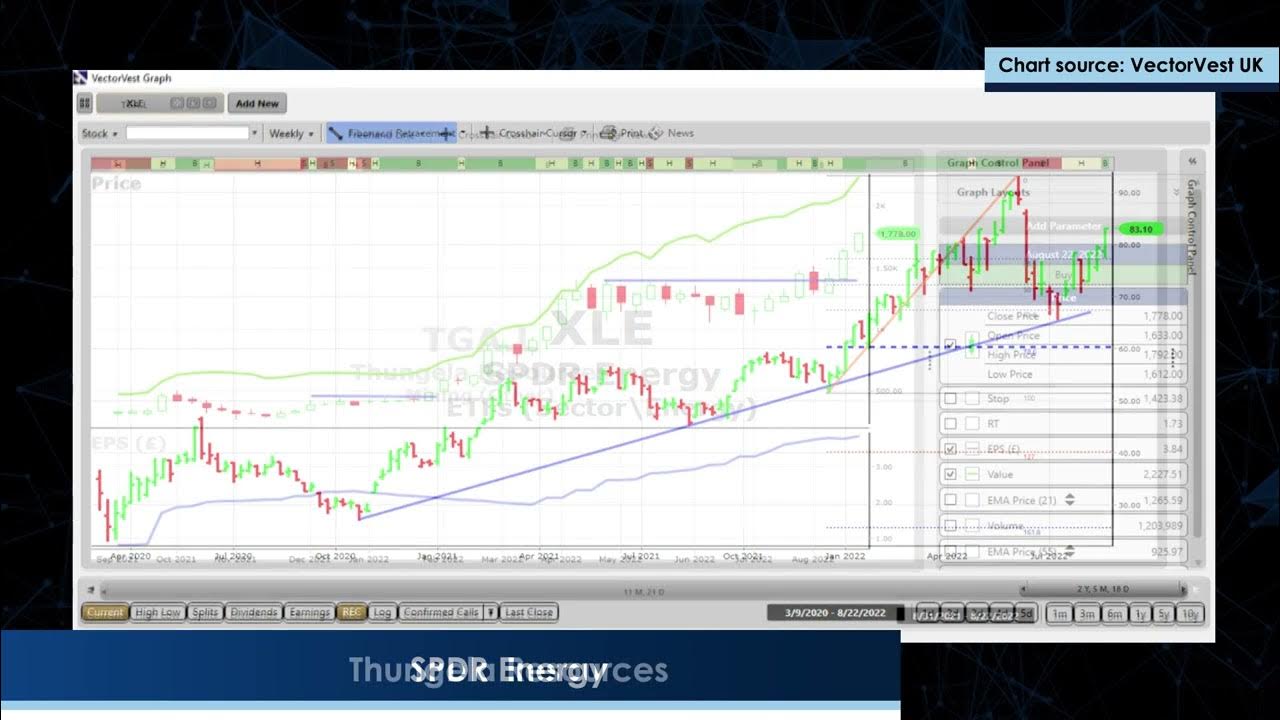Viewport: 1280px width, 720px height.
Task: Click the Graph Control Panel vertical tab
Action: pyautogui.click(x=1191, y=227)
